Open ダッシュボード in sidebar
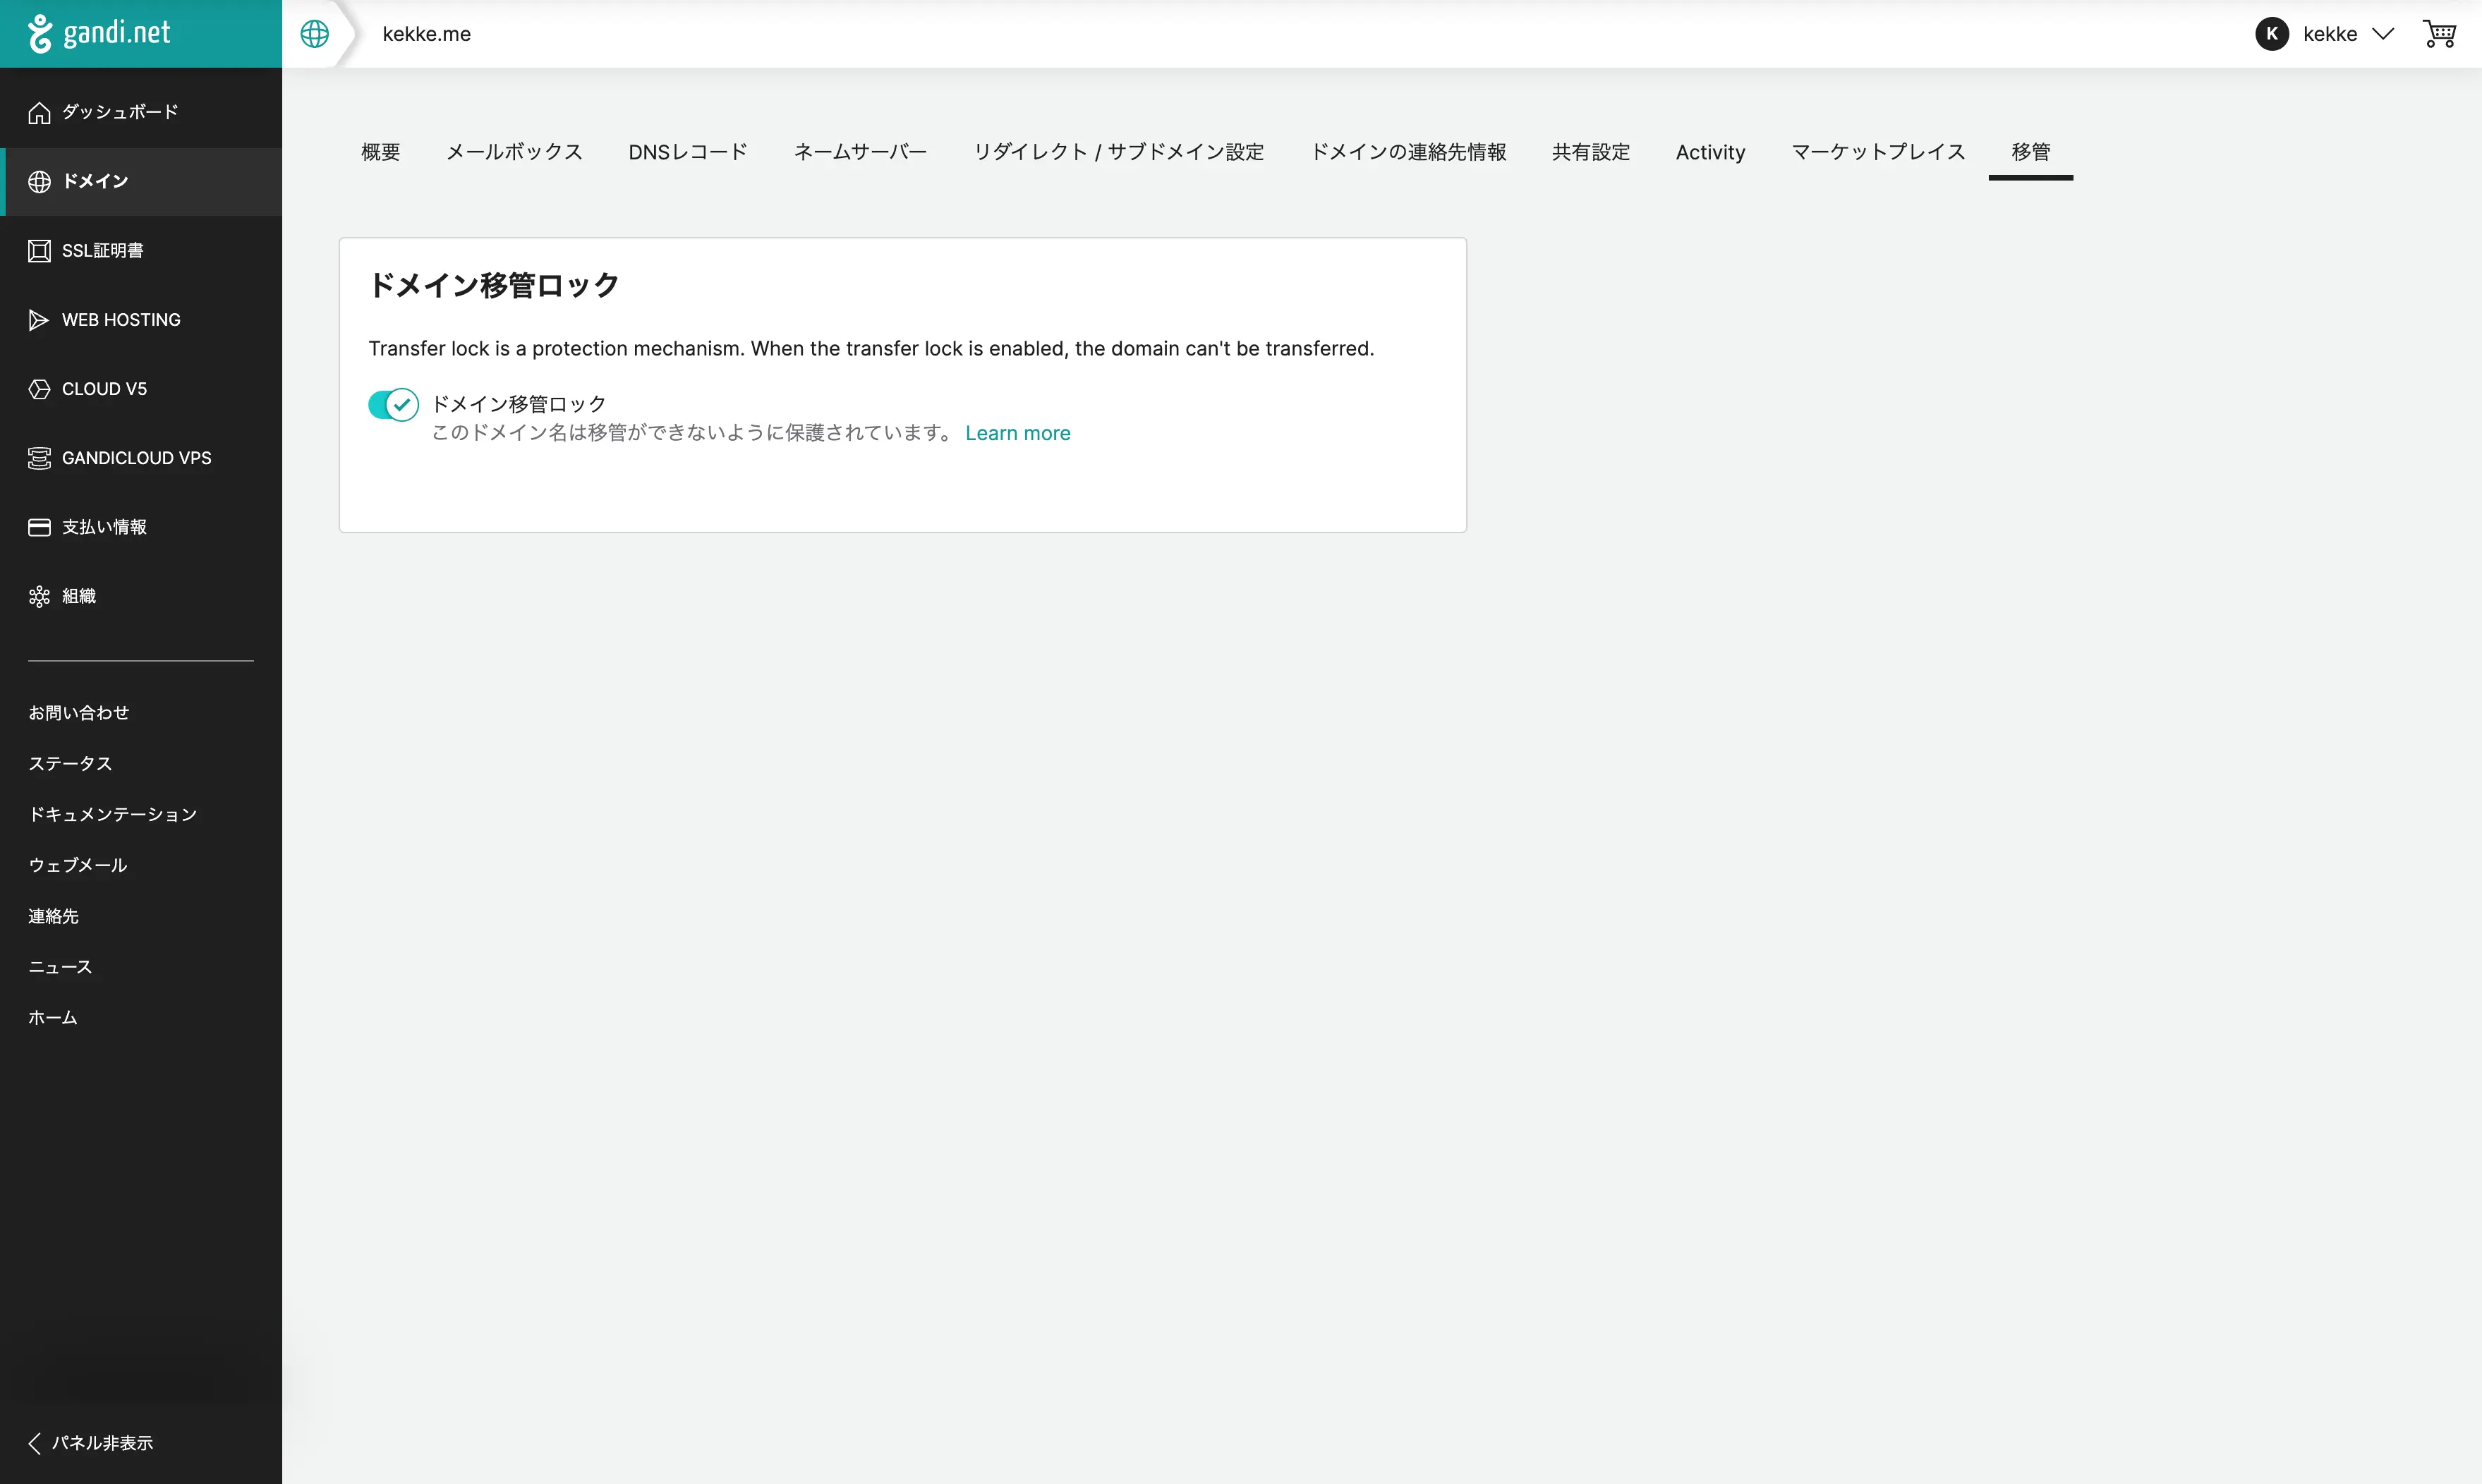Viewport: 2482px width, 1484px height. click(x=120, y=112)
